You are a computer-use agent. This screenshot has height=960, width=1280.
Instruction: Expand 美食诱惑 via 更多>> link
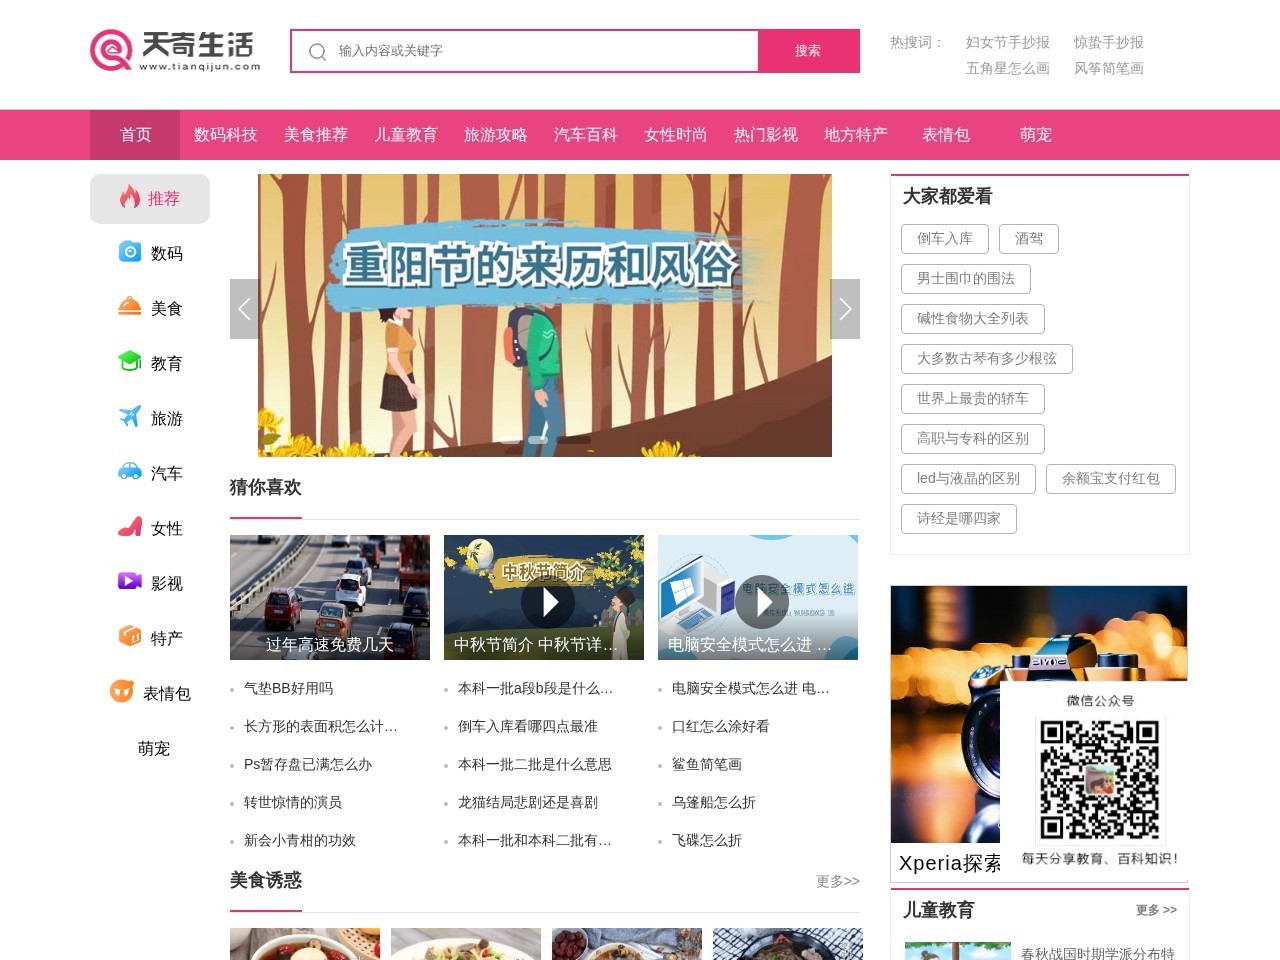coord(836,881)
